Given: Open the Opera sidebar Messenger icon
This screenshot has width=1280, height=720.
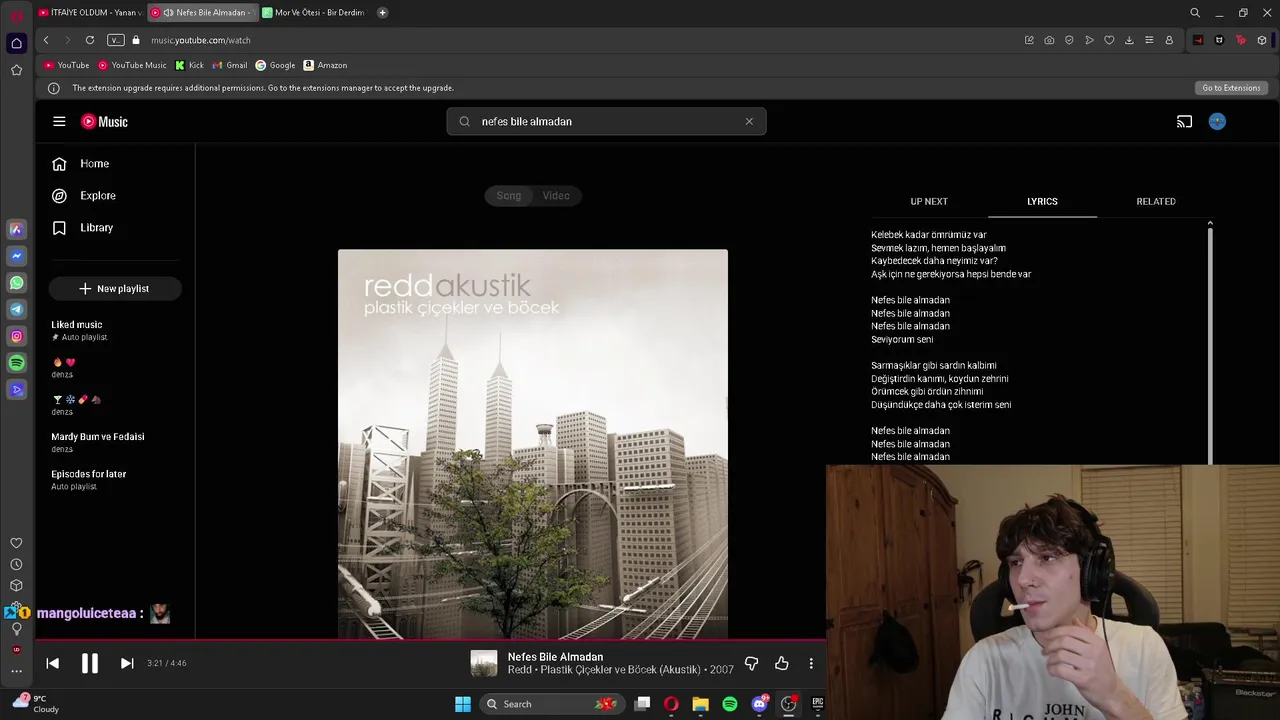Looking at the screenshot, I should point(16,256).
